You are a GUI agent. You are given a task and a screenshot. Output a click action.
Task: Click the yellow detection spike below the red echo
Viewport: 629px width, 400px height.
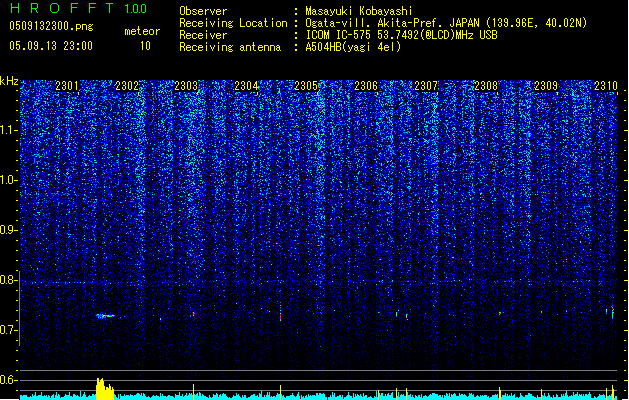point(280,392)
